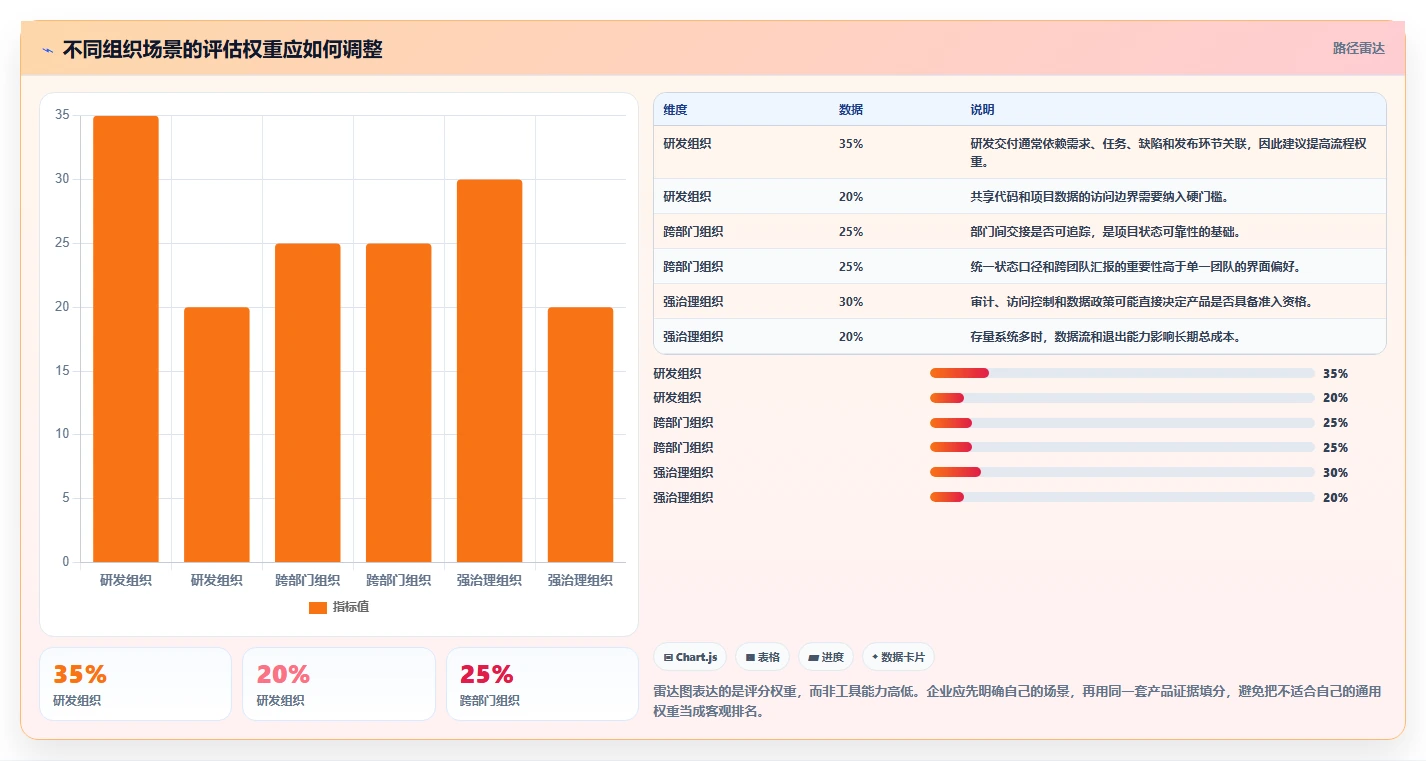This screenshot has width=1426, height=761.
Task: Click description starting 研发交付通常依赖需求
Action: coord(1169,152)
